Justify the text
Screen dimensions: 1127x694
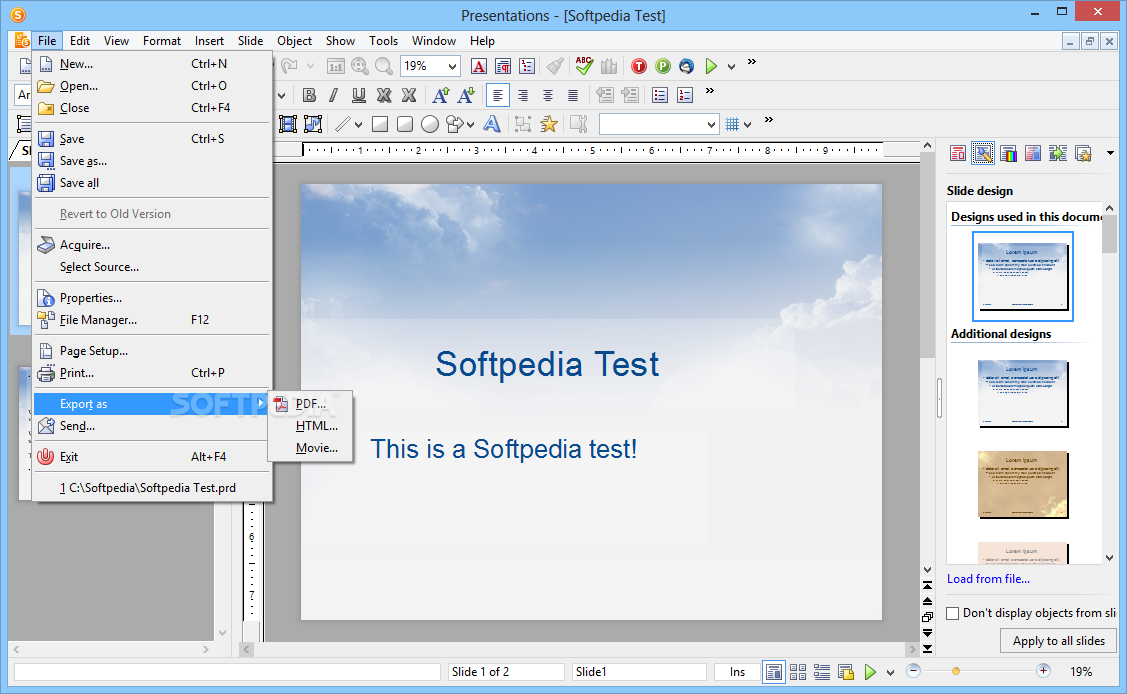573,96
